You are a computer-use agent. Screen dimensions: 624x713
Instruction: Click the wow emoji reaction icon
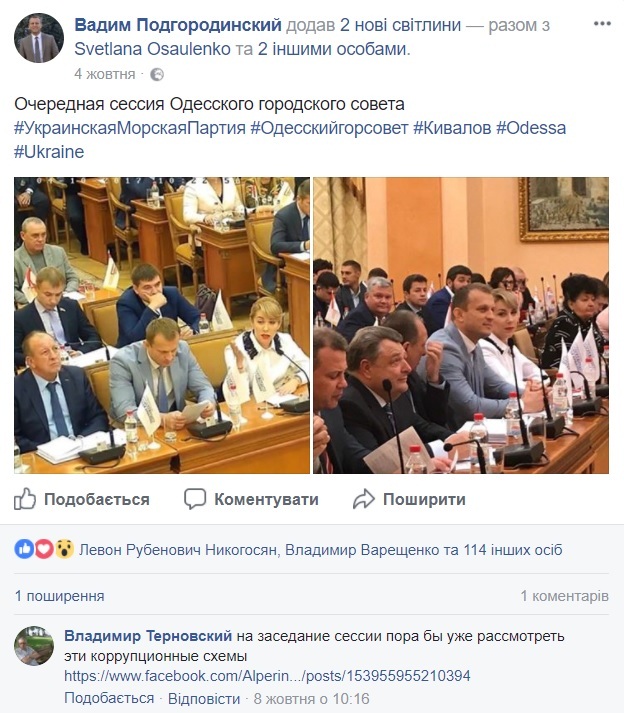coord(65,549)
